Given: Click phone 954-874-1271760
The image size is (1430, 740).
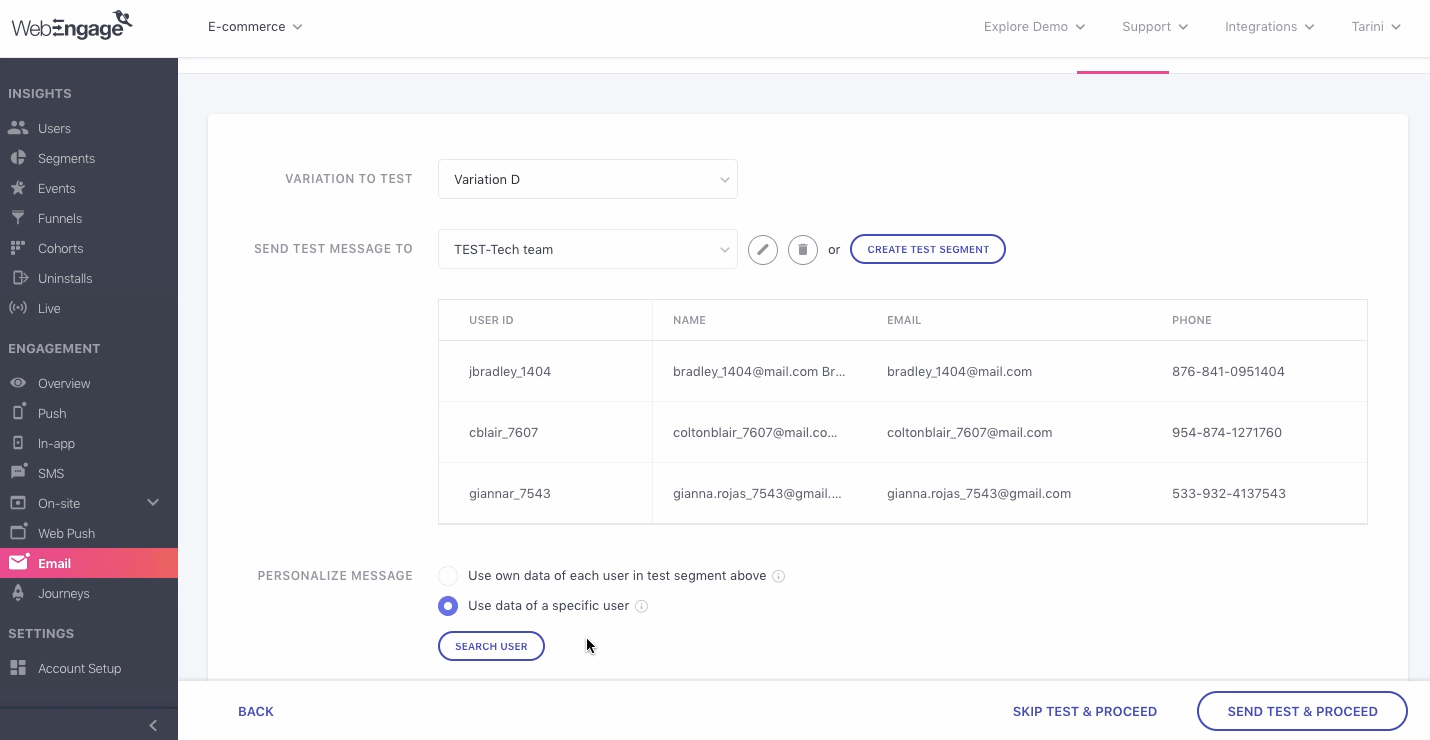Looking at the screenshot, I should pos(1227,433).
